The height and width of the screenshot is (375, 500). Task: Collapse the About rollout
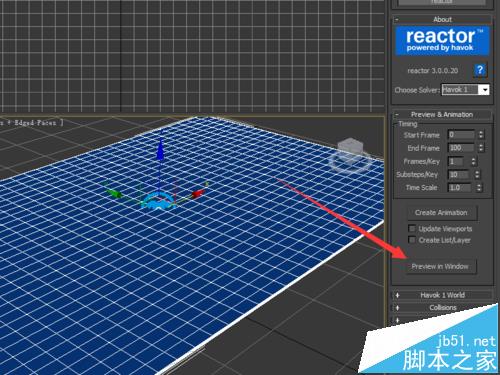tap(442, 19)
